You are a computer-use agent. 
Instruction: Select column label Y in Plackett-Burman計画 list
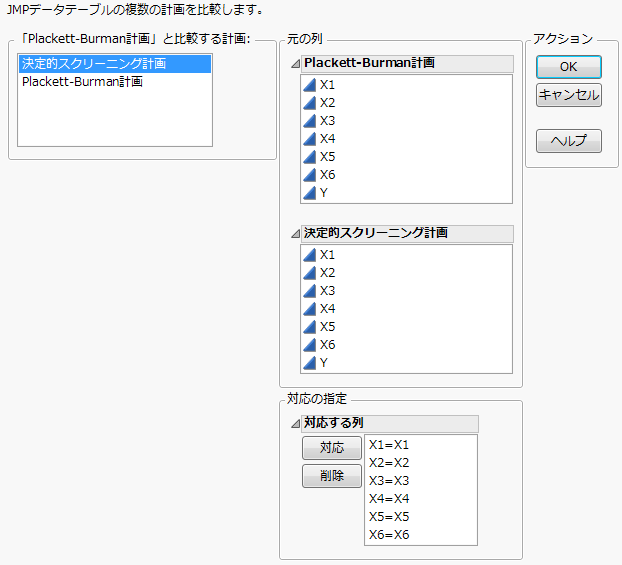pyautogui.click(x=324, y=193)
